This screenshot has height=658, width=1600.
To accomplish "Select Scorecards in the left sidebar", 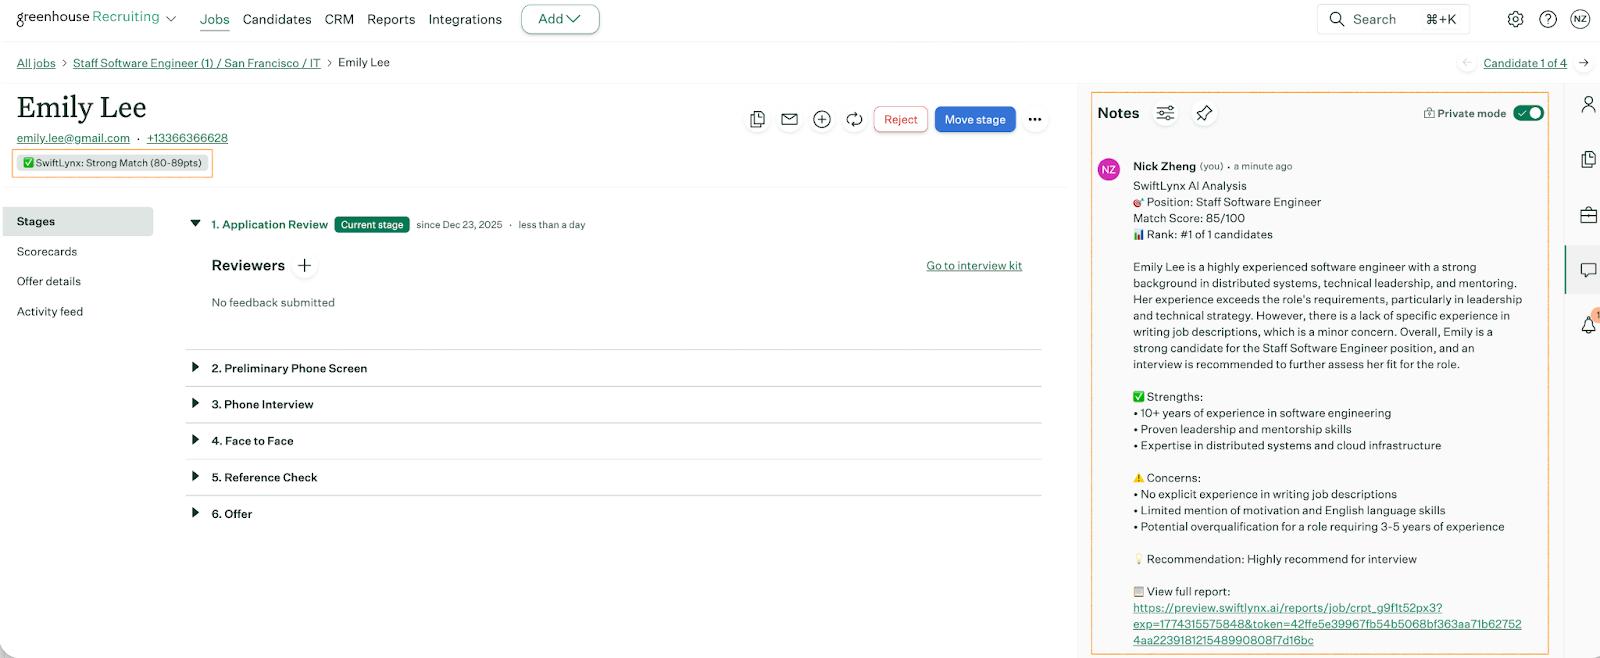I will (x=47, y=252).
